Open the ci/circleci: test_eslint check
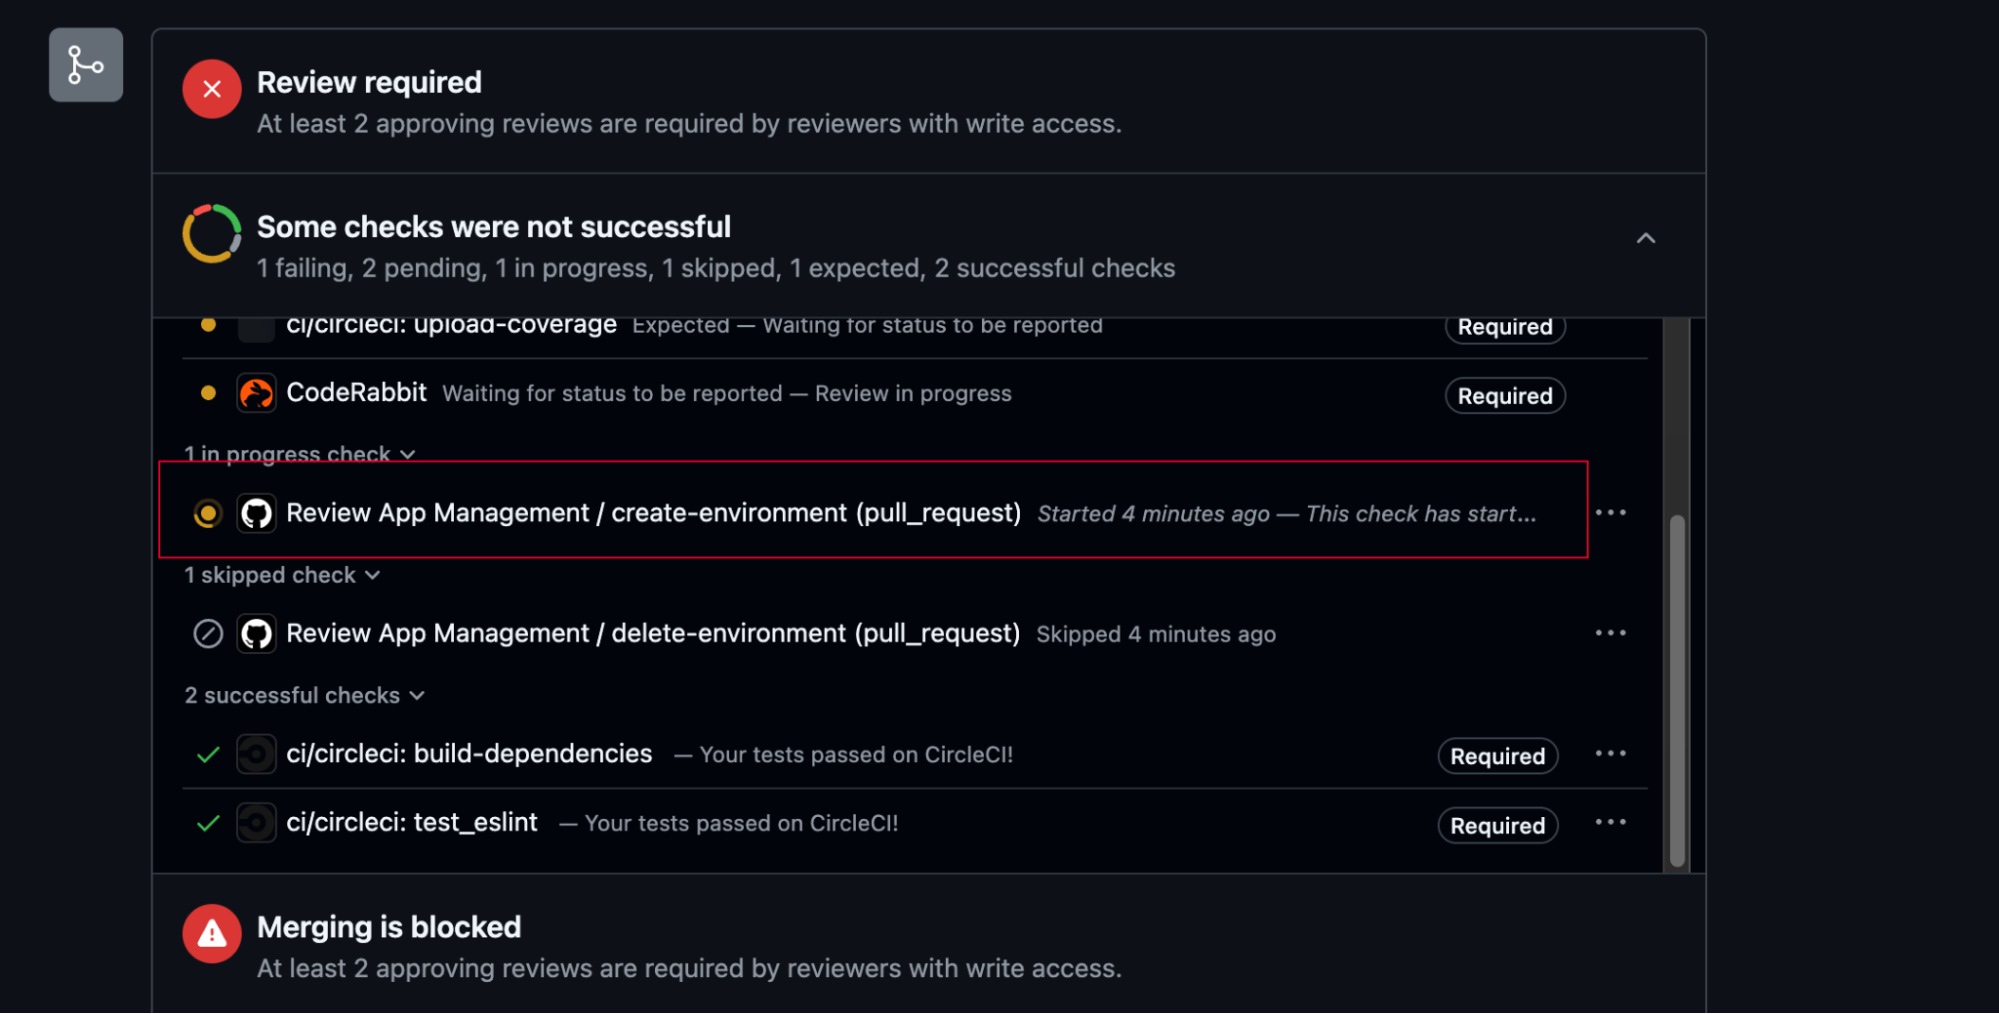Screen dimensions: 1999x1014 (412, 823)
